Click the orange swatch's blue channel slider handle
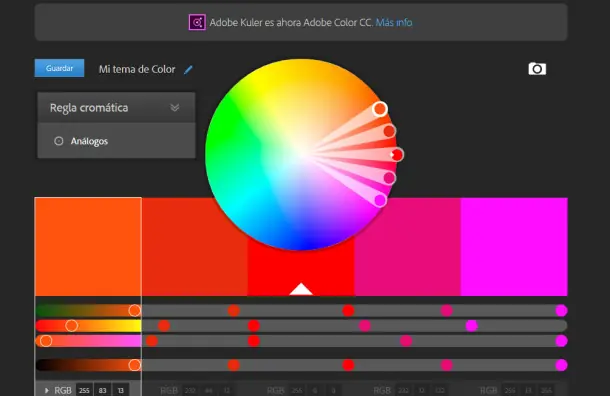 coord(46,341)
